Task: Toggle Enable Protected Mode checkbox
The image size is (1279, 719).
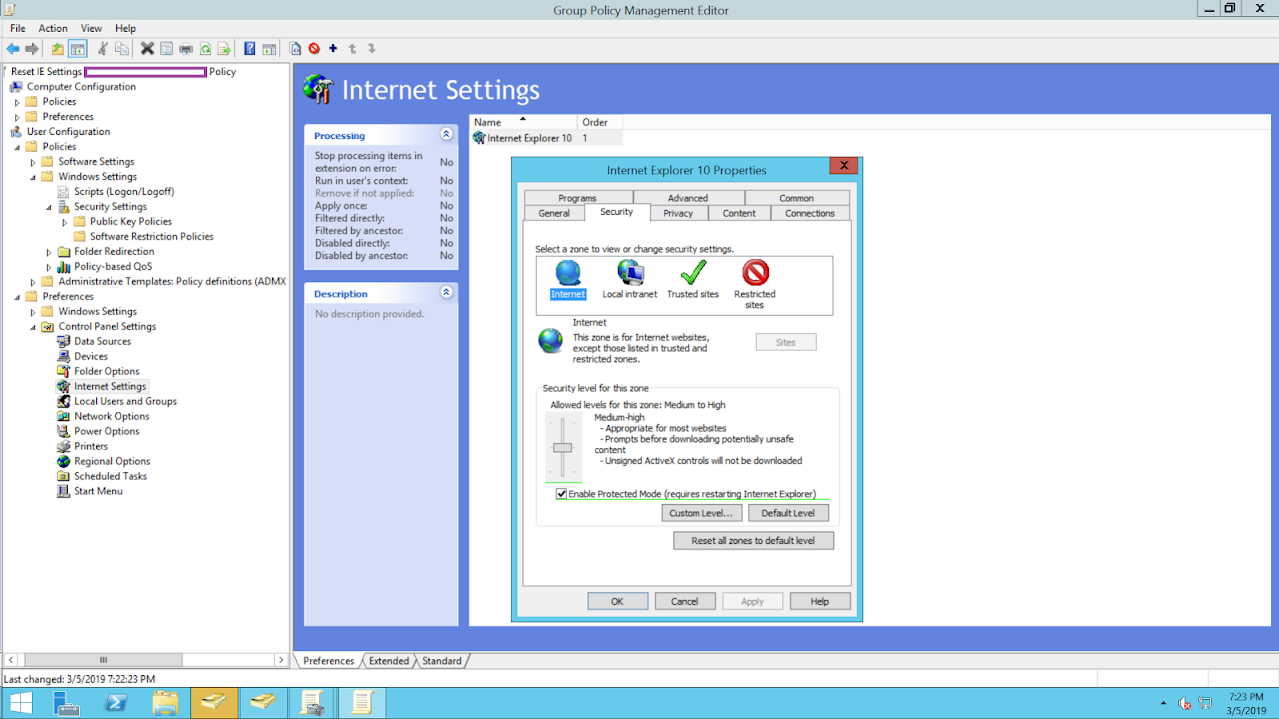Action: (x=561, y=494)
